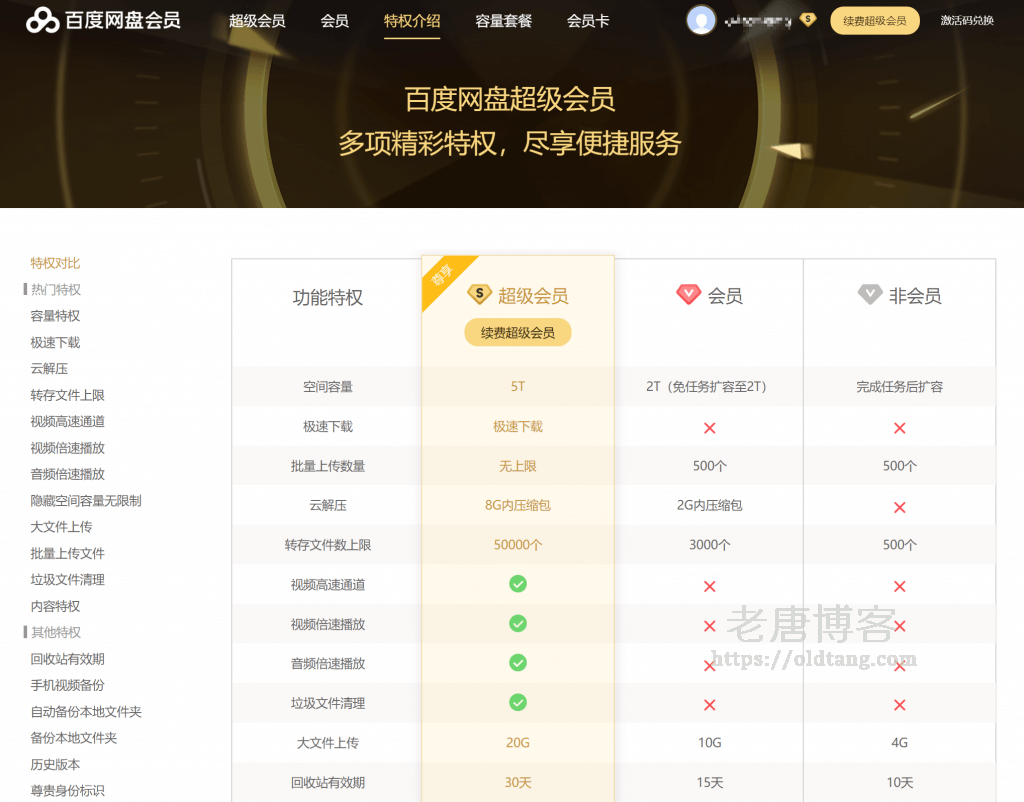The width and height of the screenshot is (1024, 802).
Task: Open 历史版本 sidebar entry
Action: coord(55,764)
